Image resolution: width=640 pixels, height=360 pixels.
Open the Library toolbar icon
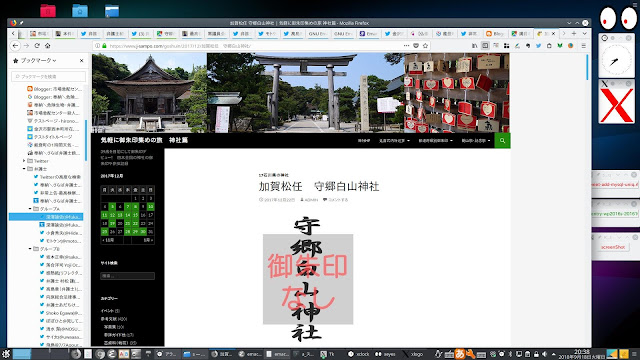pyautogui.click(x=474, y=46)
